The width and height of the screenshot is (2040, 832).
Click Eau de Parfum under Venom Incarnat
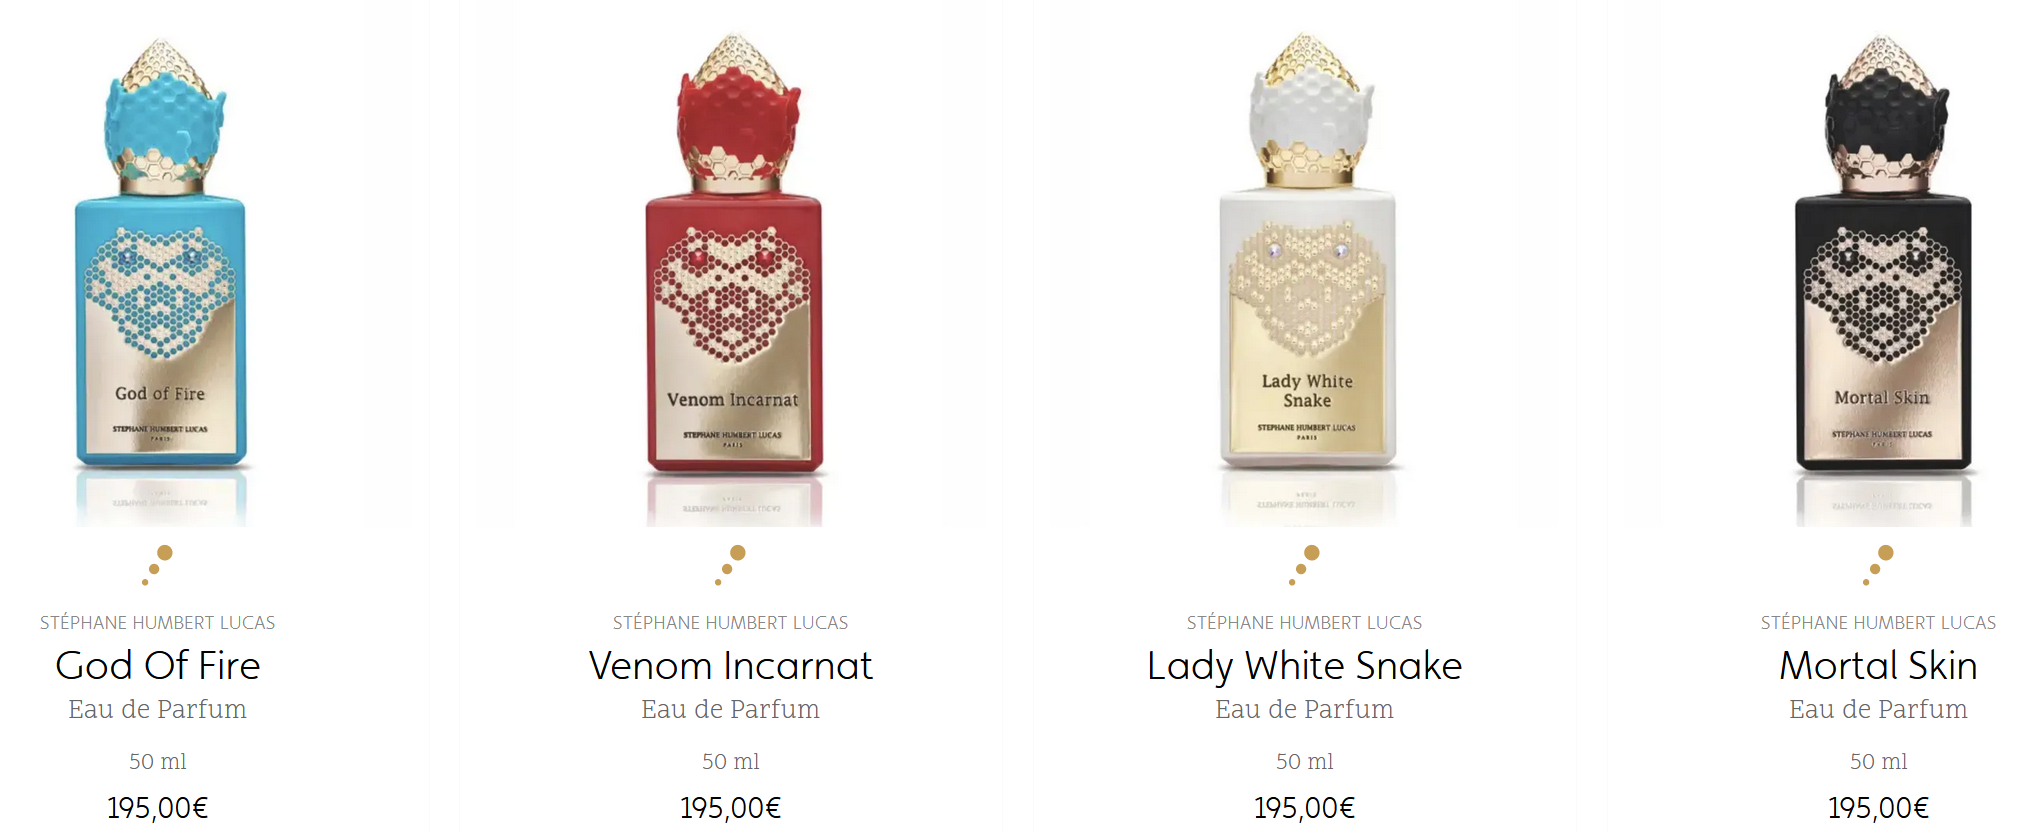coord(731,710)
